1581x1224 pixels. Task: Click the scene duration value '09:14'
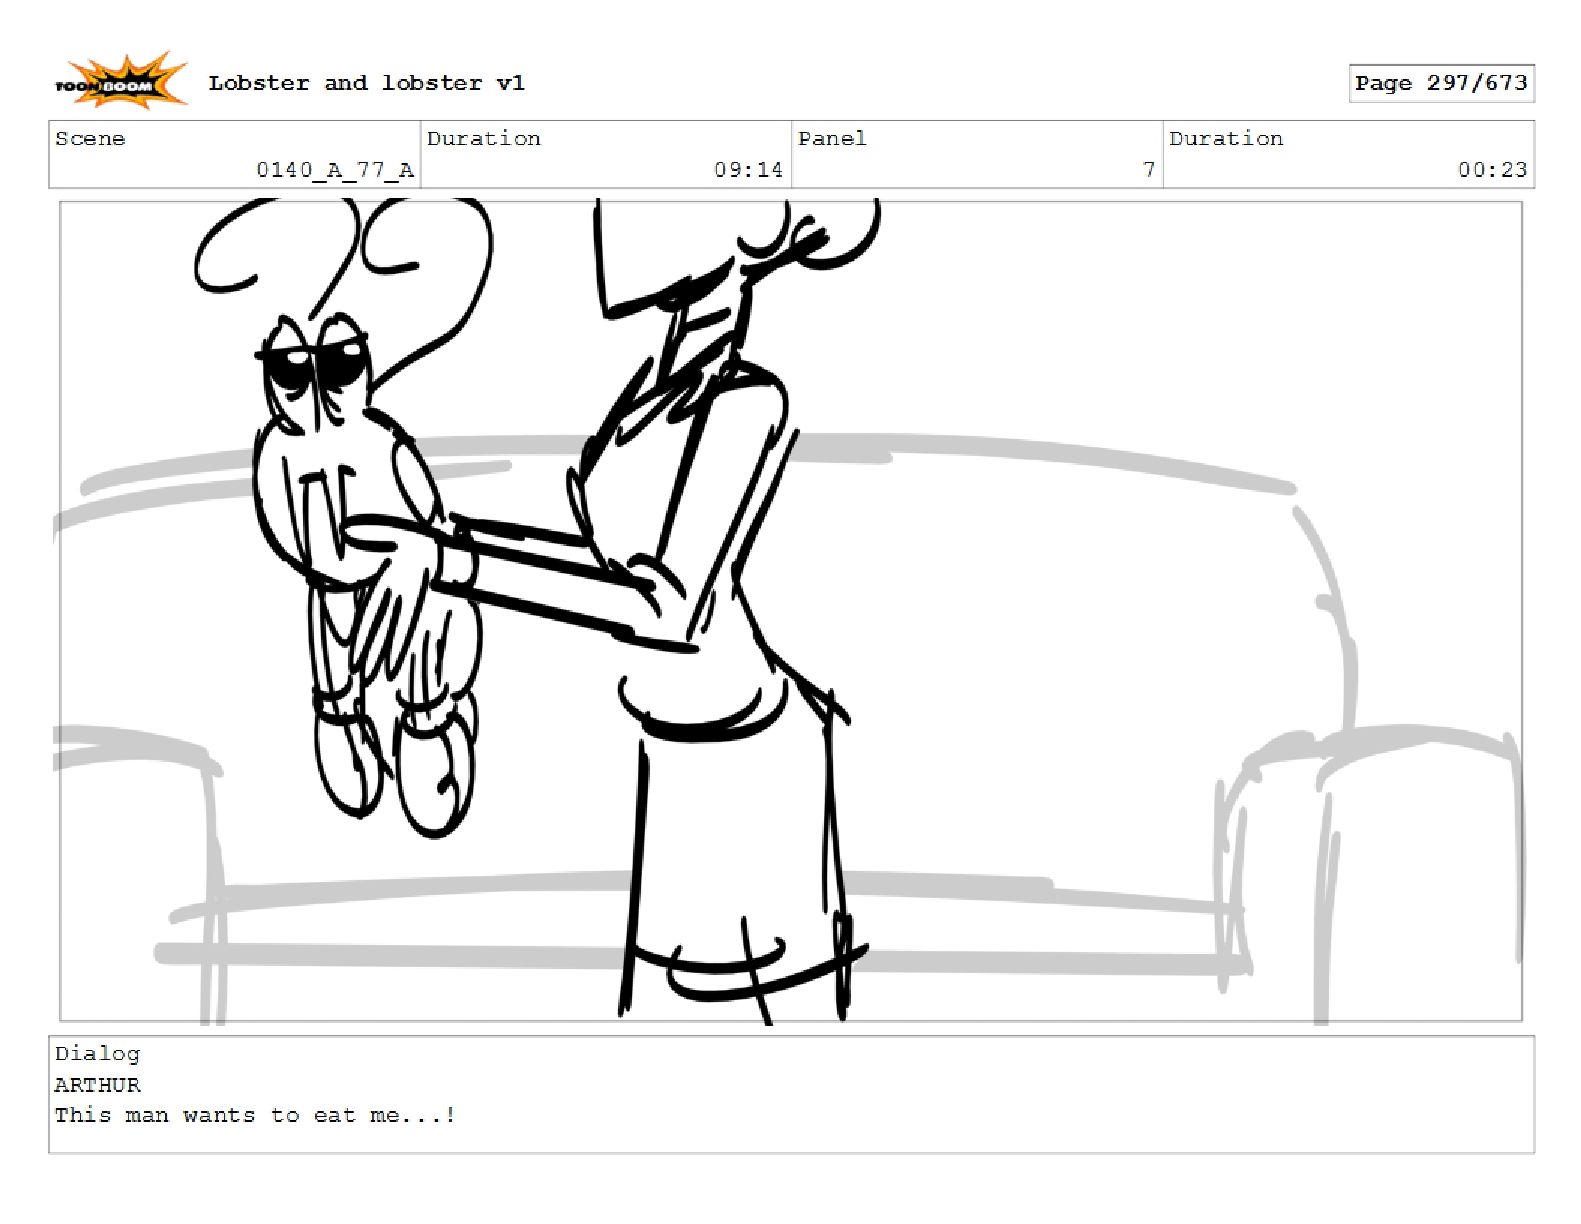(x=748, y=170)
